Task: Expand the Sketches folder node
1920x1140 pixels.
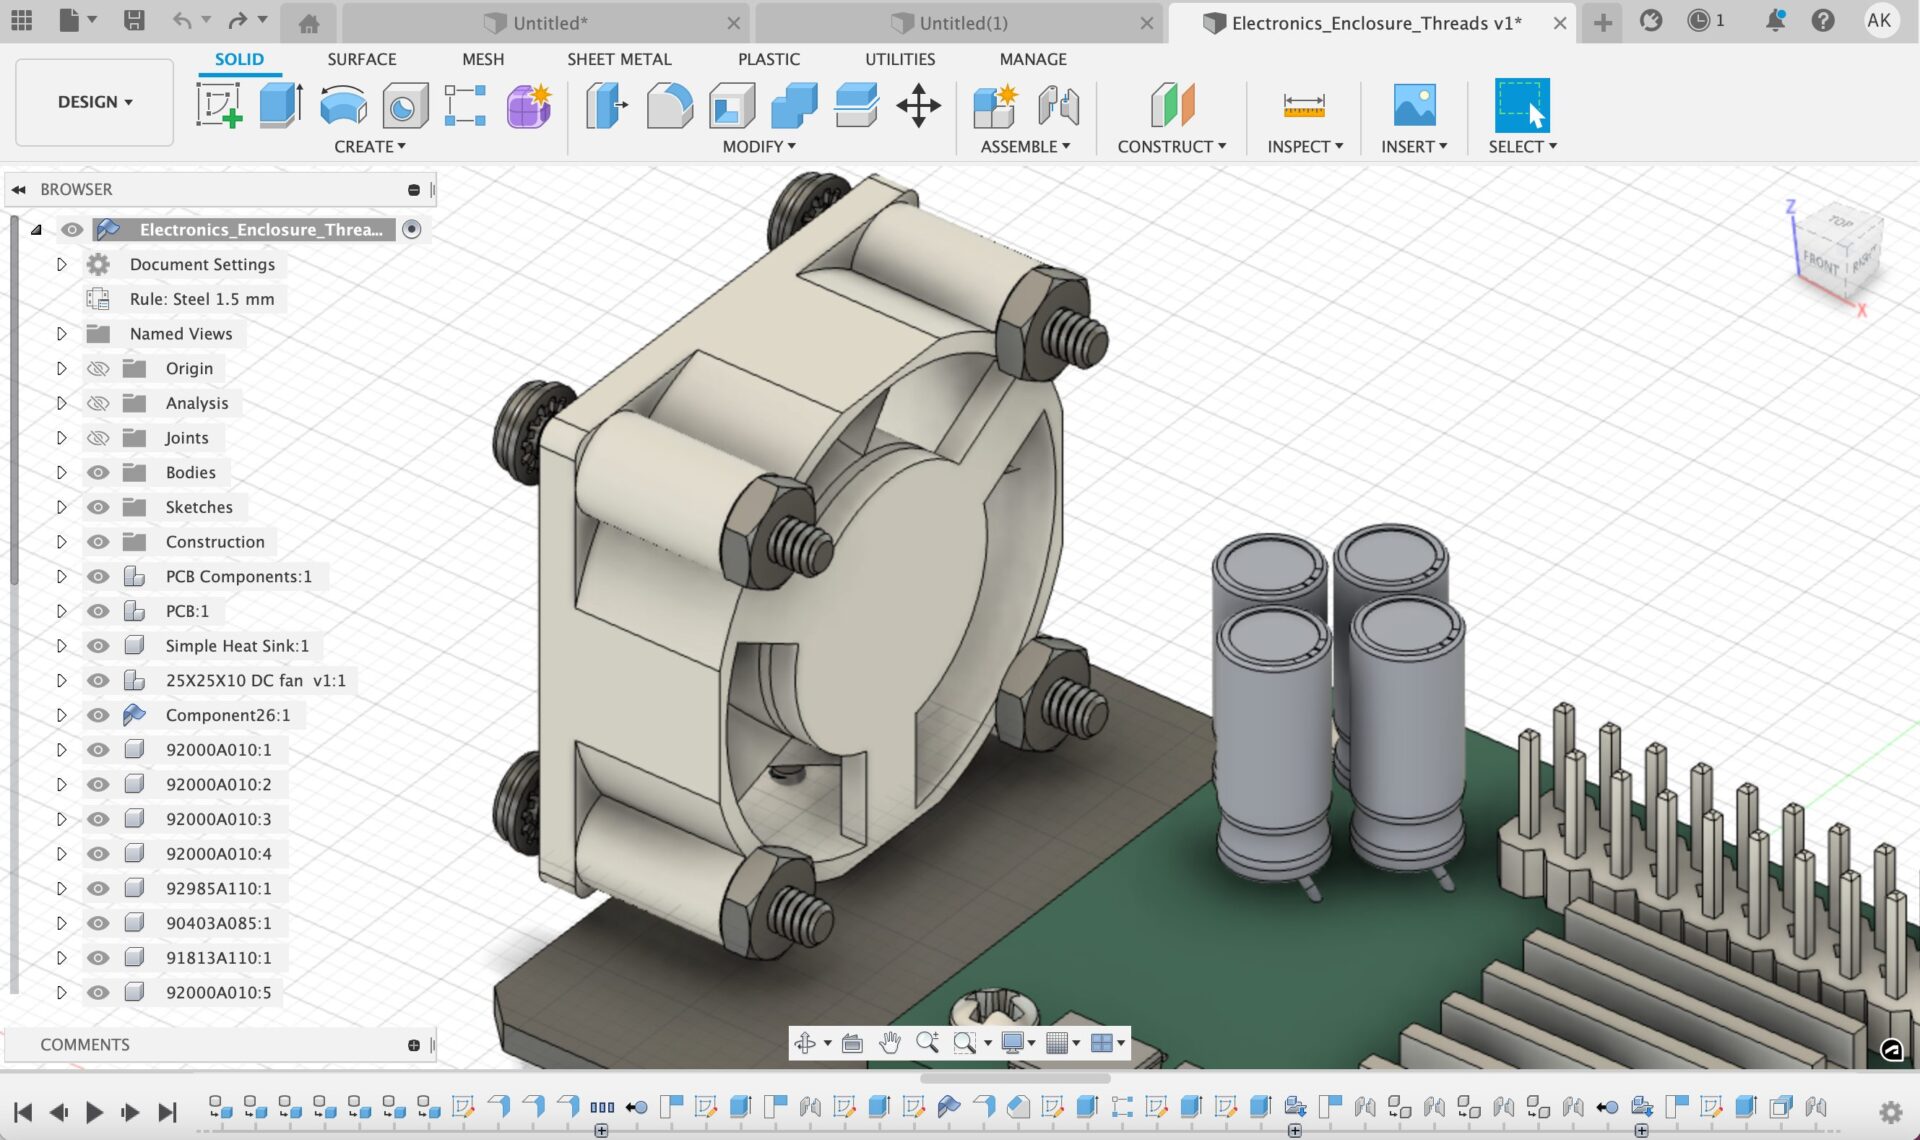Action: [61, 507]
